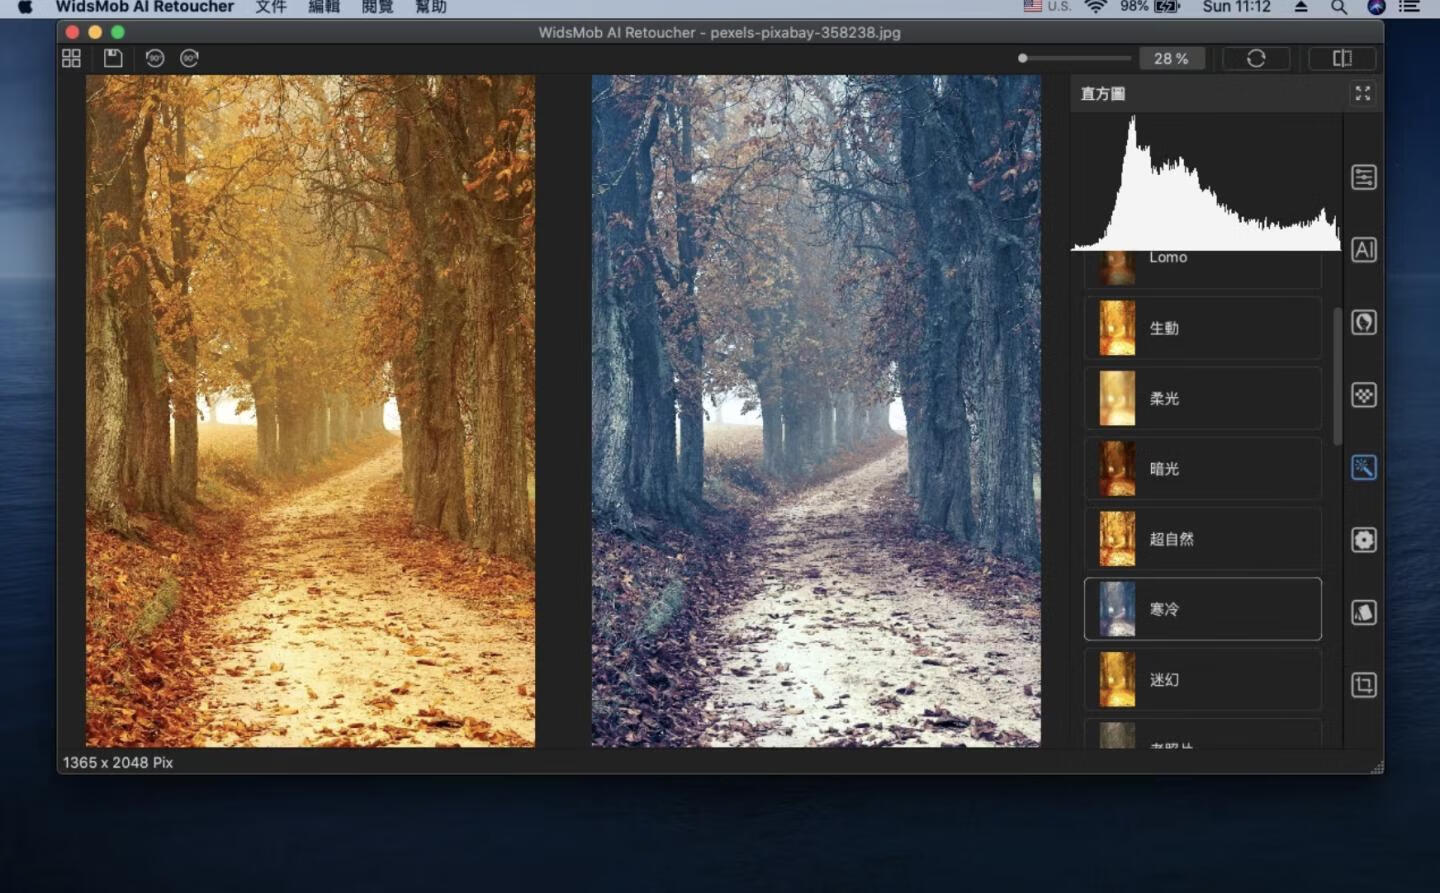Image resolution: width=1440 pixels, height=893 pixels.
Task: Click the zoom slider handle
Action: click(1022, 58)
